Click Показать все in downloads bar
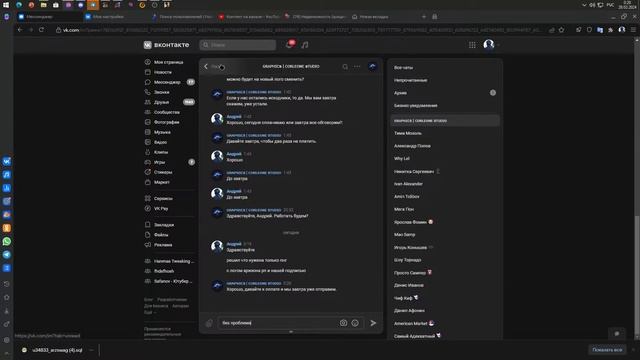The width and height of the screenshot is (640, 360). [x=607, y=350]
